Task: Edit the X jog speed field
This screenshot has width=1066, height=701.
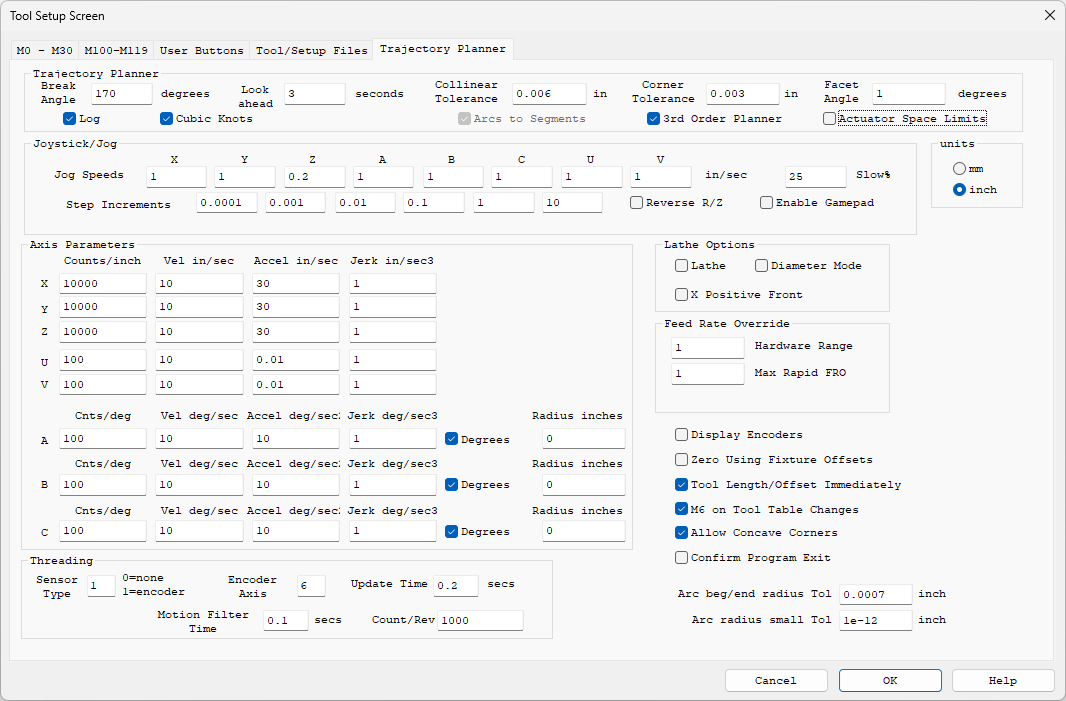Action: coord(177,177)
